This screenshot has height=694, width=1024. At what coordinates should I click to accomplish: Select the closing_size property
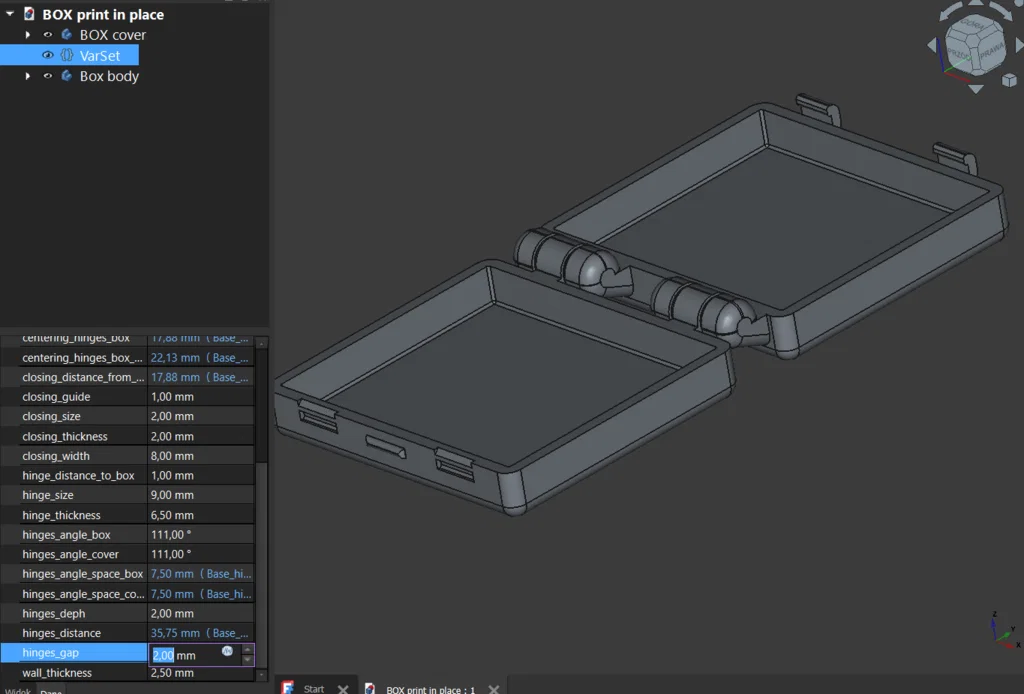[52, 416]
